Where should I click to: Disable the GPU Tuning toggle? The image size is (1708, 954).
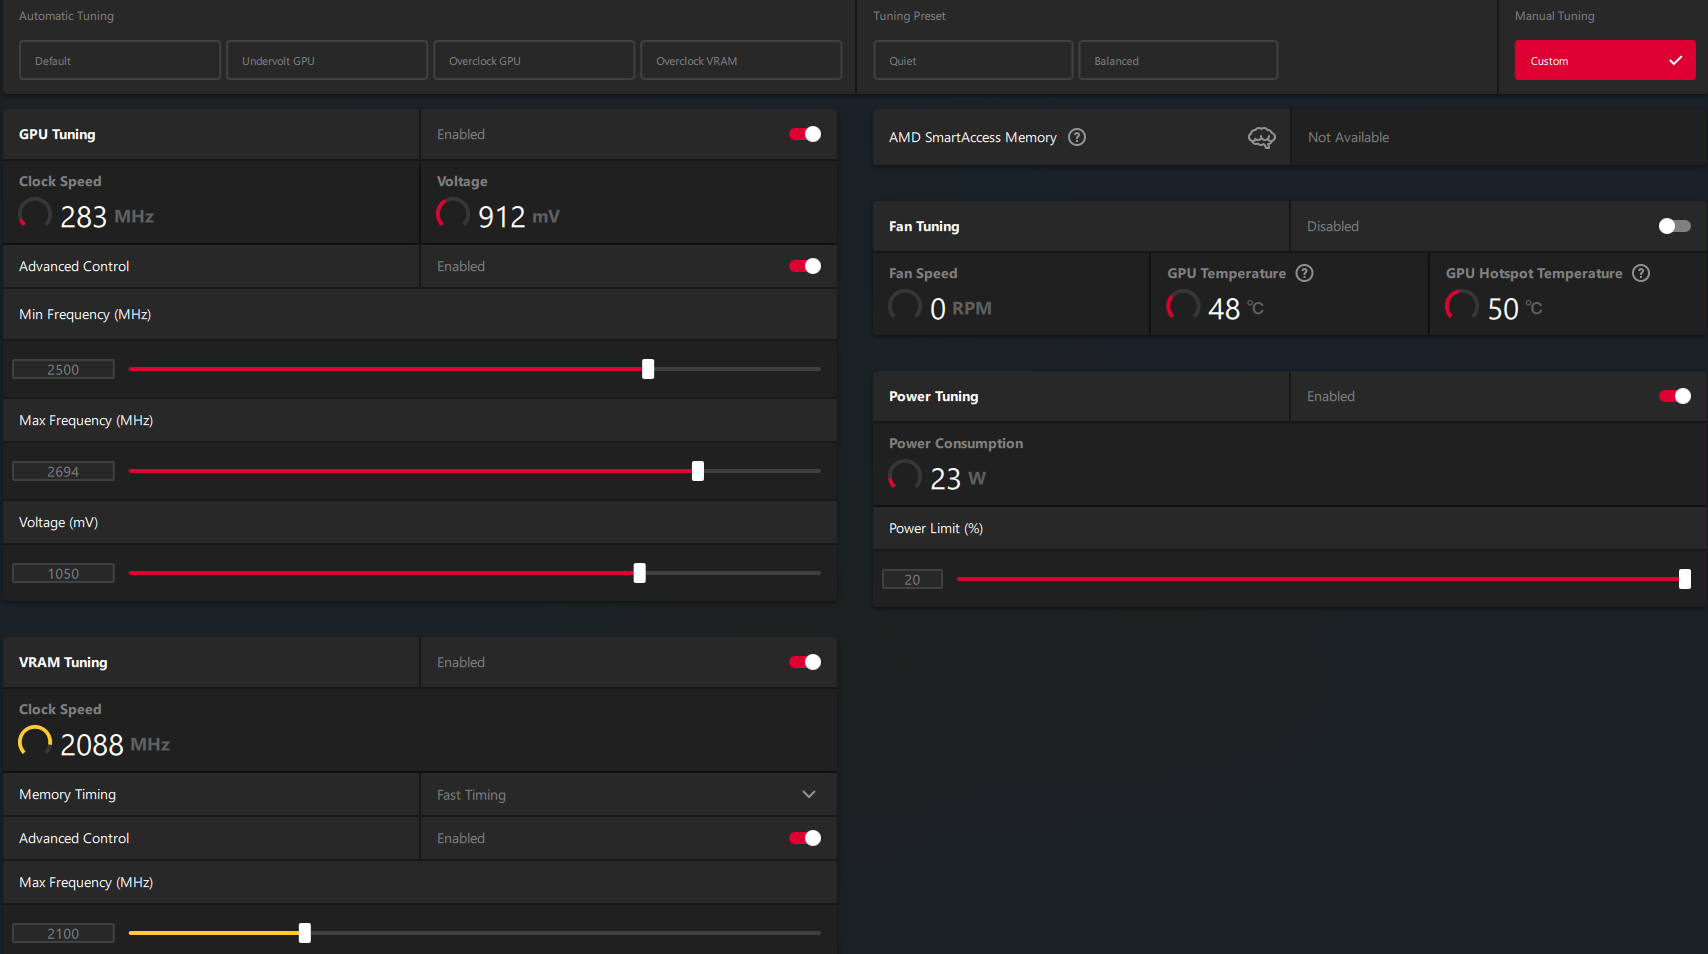point(805,134)
